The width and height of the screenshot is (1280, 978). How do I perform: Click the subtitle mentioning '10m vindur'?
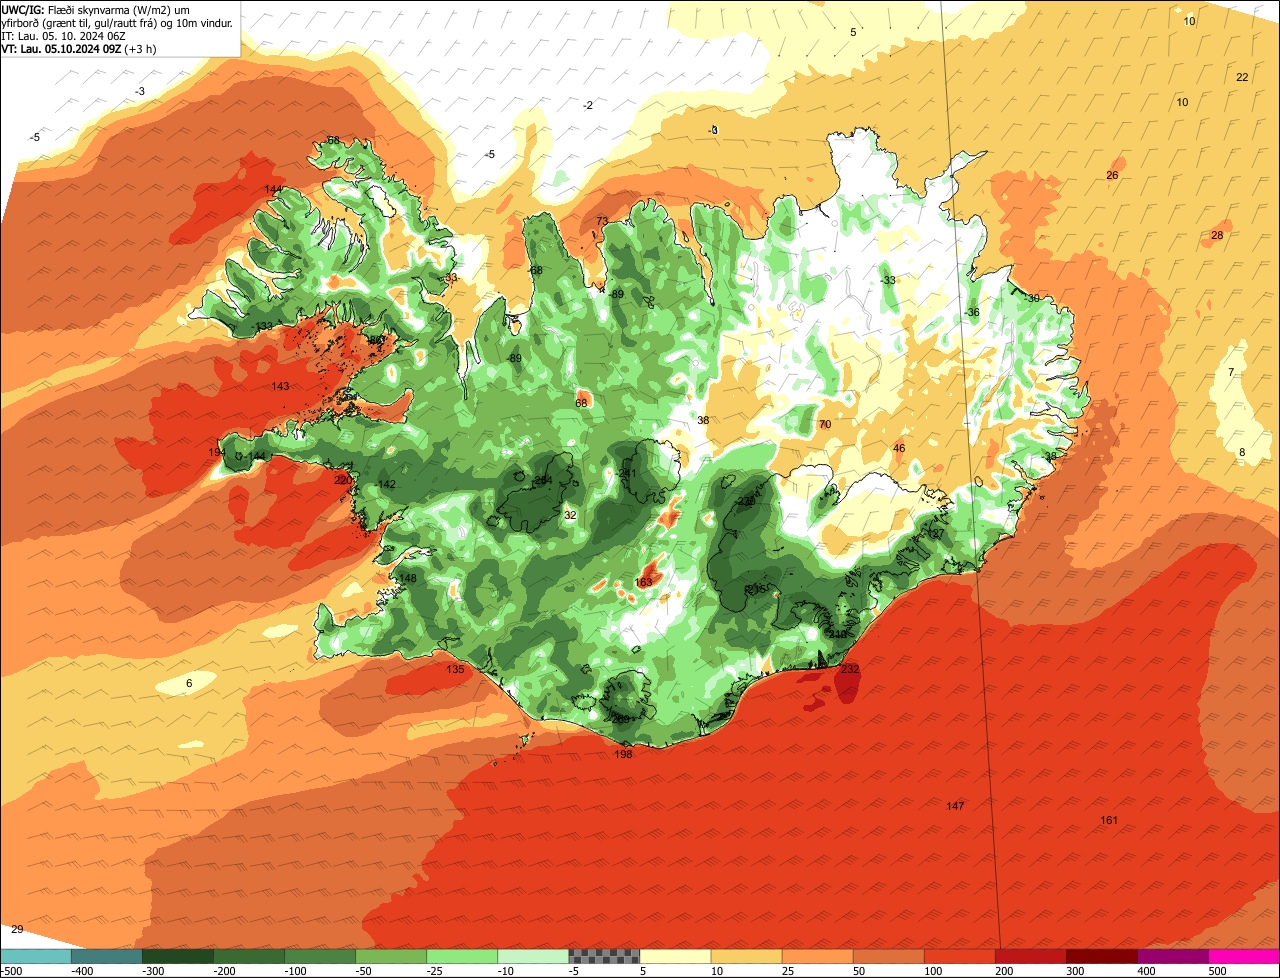(117, 22)
